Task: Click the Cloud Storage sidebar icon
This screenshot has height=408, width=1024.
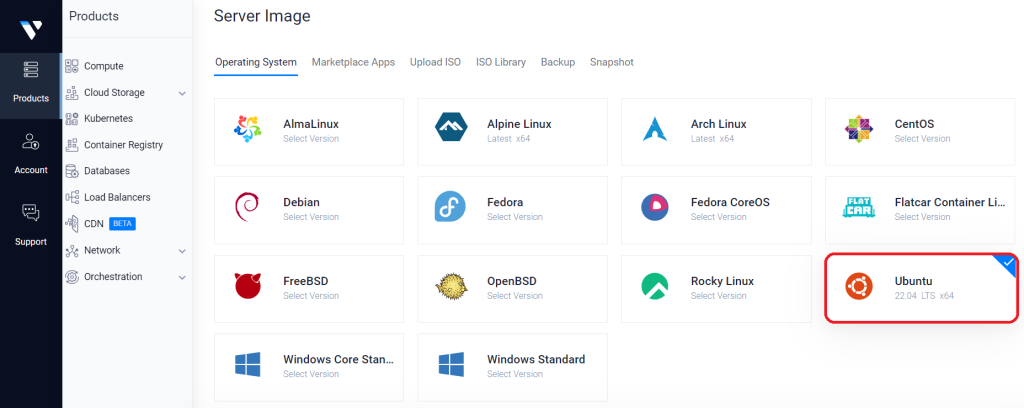Action: click(x=72, y=93)
